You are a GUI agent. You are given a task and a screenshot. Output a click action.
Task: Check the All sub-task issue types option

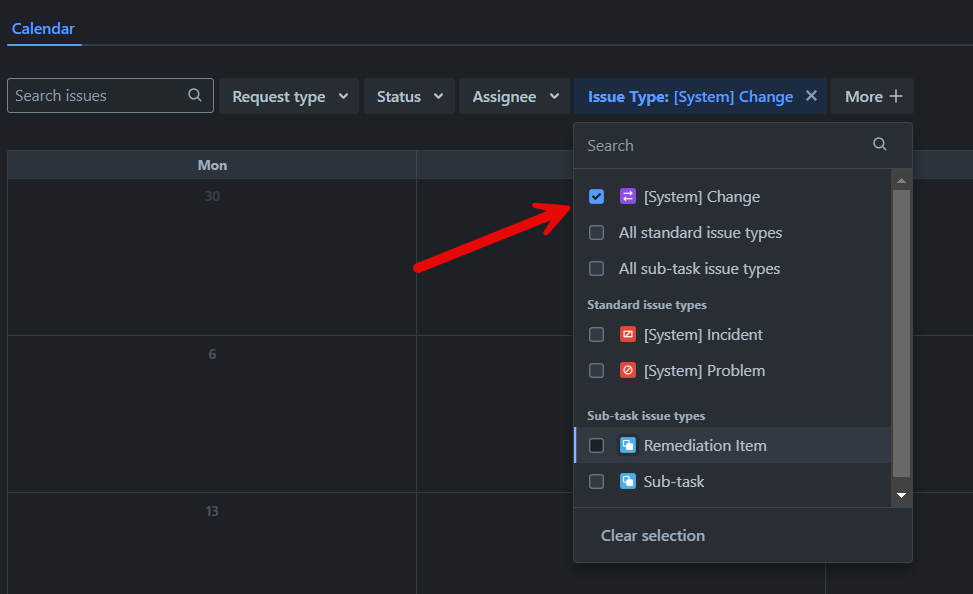[x=596, y=268]
